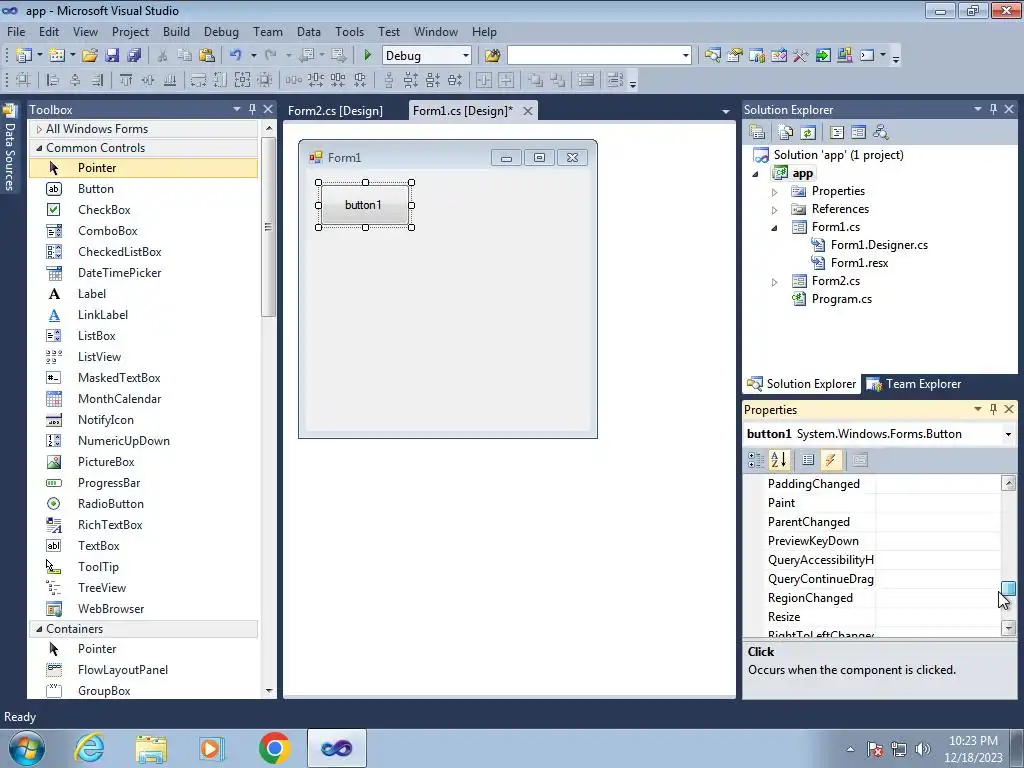The width and height of the screenshot is (1024, 768).
Task: Open Team Explorer toolbar icon
Action: pyautogui.click(x=757, y=56)
